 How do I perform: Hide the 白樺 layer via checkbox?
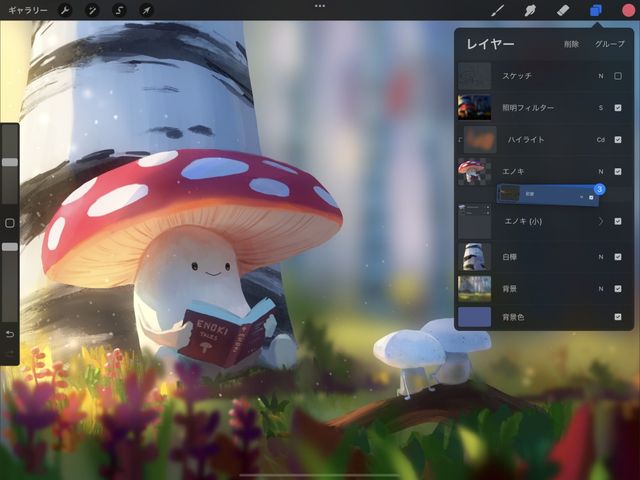tap(618, 257)
